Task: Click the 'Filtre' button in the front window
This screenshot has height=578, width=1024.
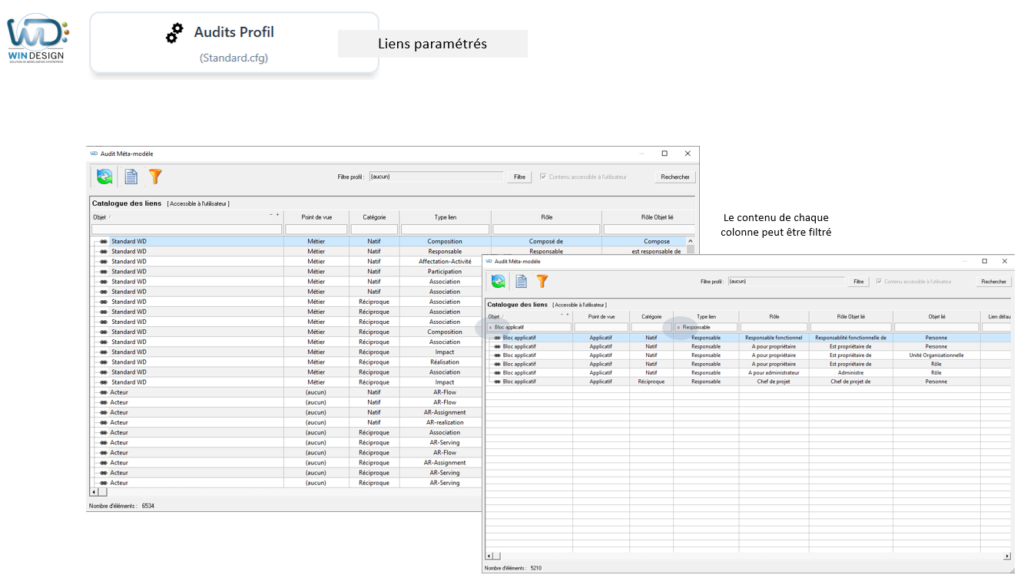Action: coord(858,281)
